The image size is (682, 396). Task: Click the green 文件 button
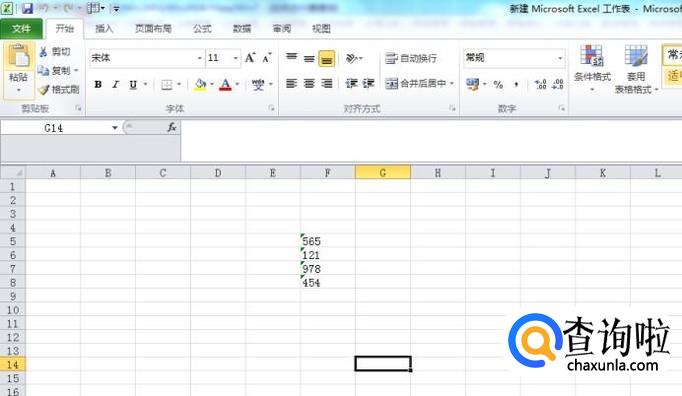coord(21,29)
